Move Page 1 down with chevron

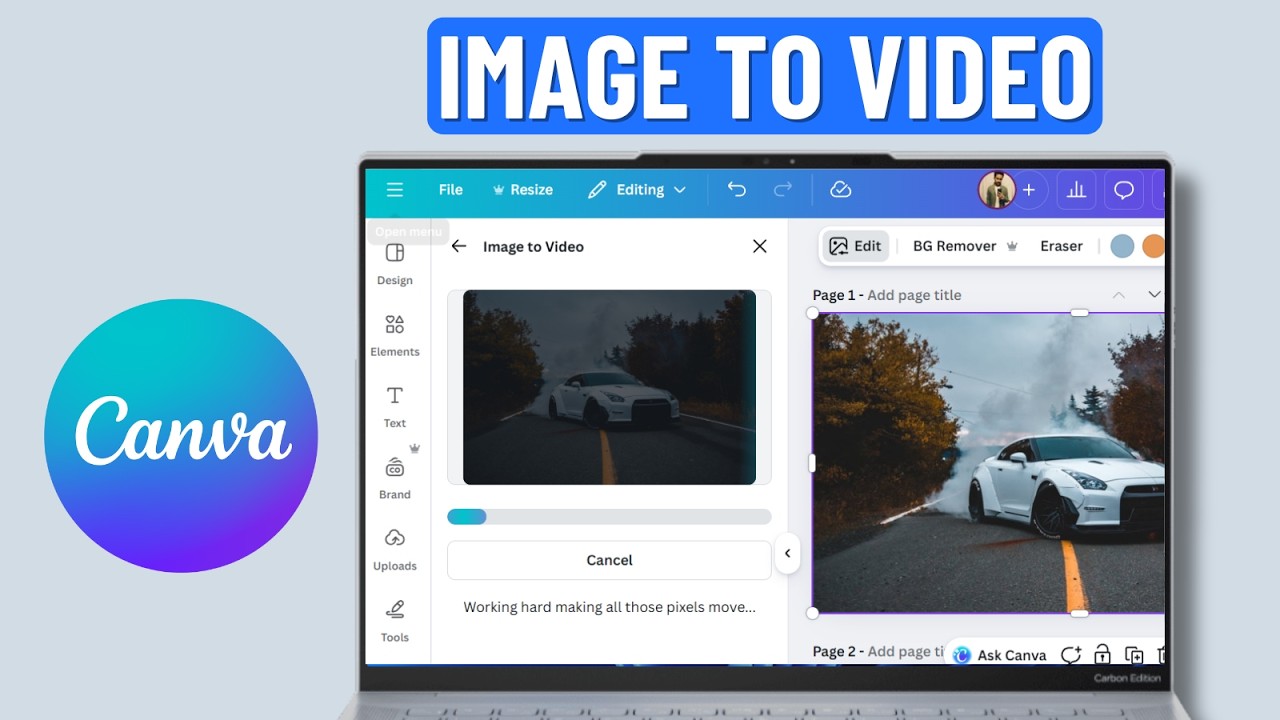(x=1154, y=295)
